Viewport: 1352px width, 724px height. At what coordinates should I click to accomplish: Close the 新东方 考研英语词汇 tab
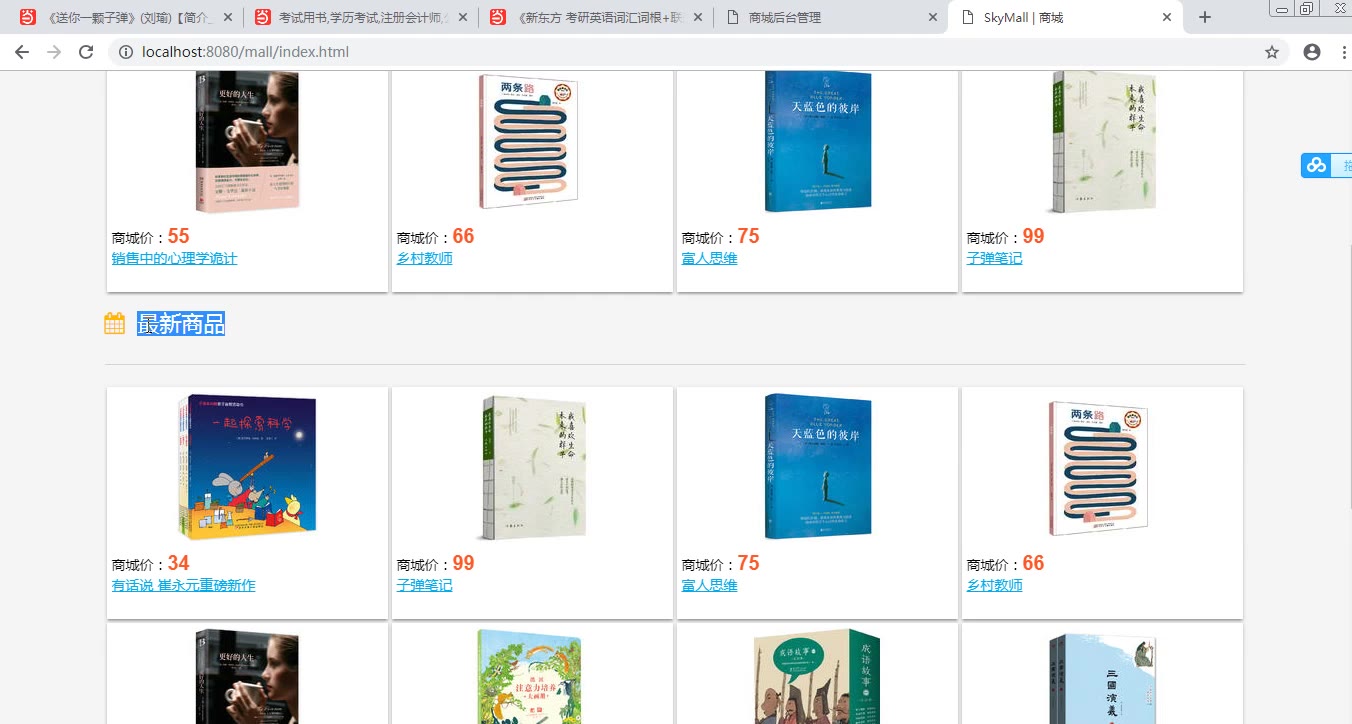pos(697,17)
